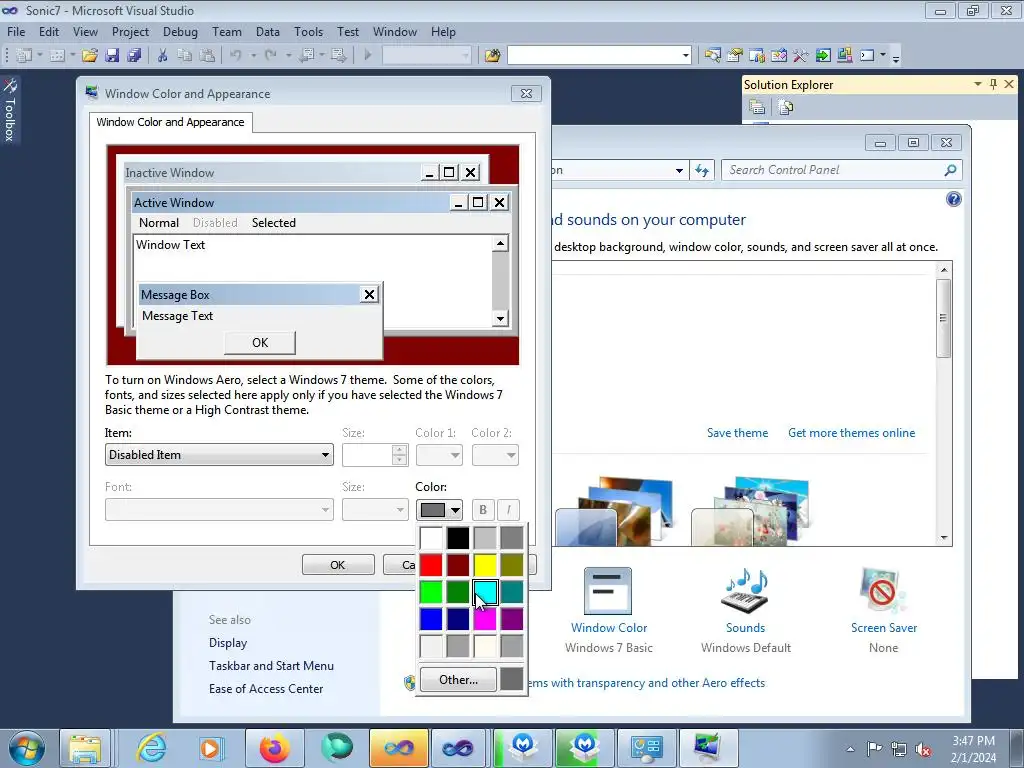Toggle the Bold font button

coord(483,510)
